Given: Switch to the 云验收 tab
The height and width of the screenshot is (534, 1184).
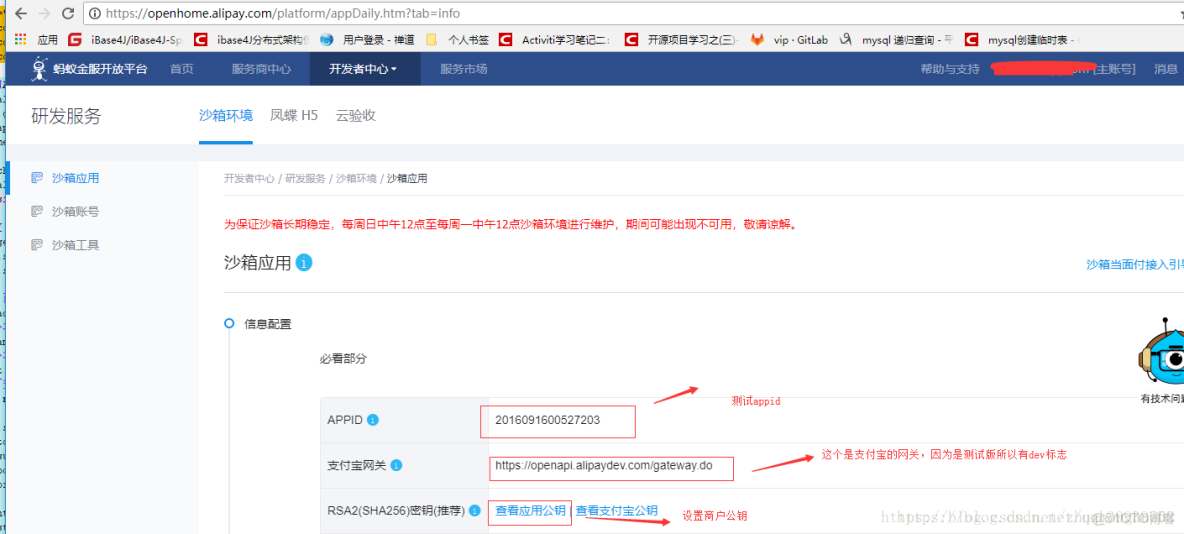Looking at the screenshot, I should pyautogui.click(x=356, y=116).
